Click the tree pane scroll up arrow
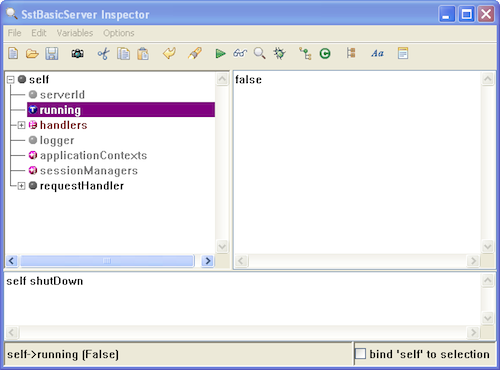500x370 pixels. pos(222,79)
